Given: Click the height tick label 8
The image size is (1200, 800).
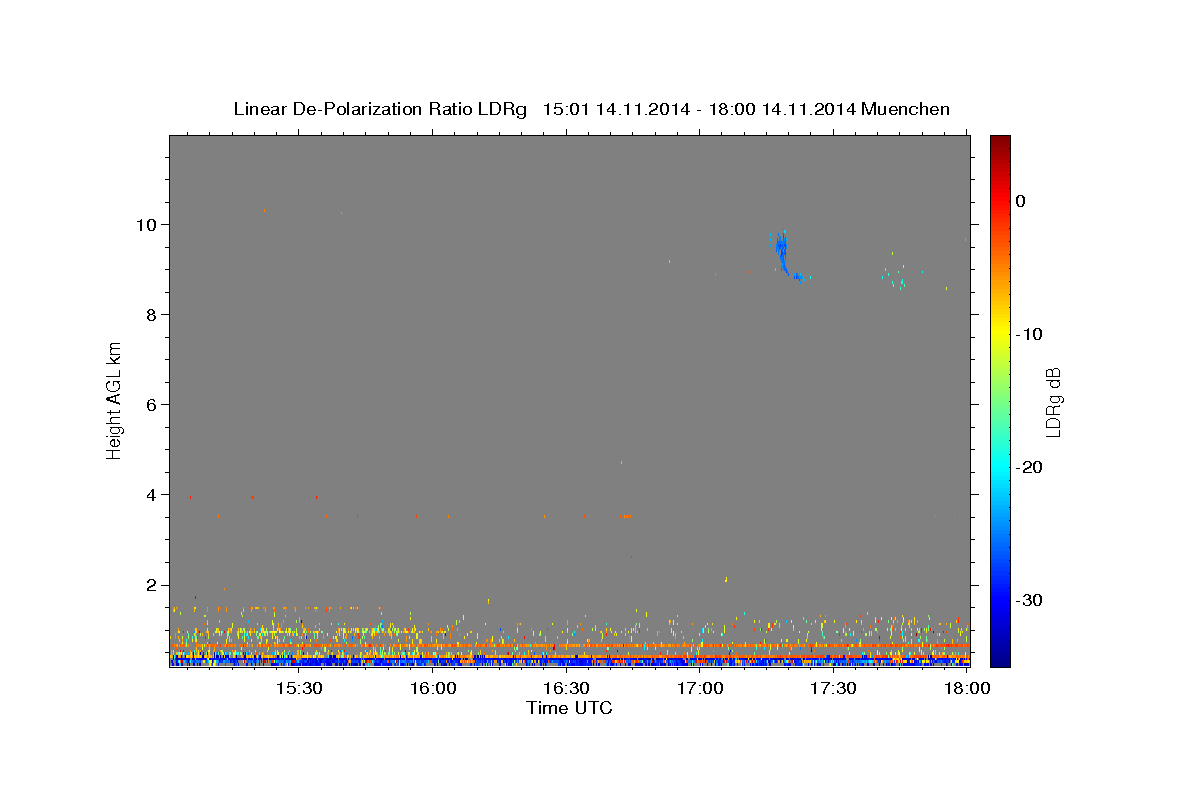Looking at the screenshot, I should [x=152, y=314].
